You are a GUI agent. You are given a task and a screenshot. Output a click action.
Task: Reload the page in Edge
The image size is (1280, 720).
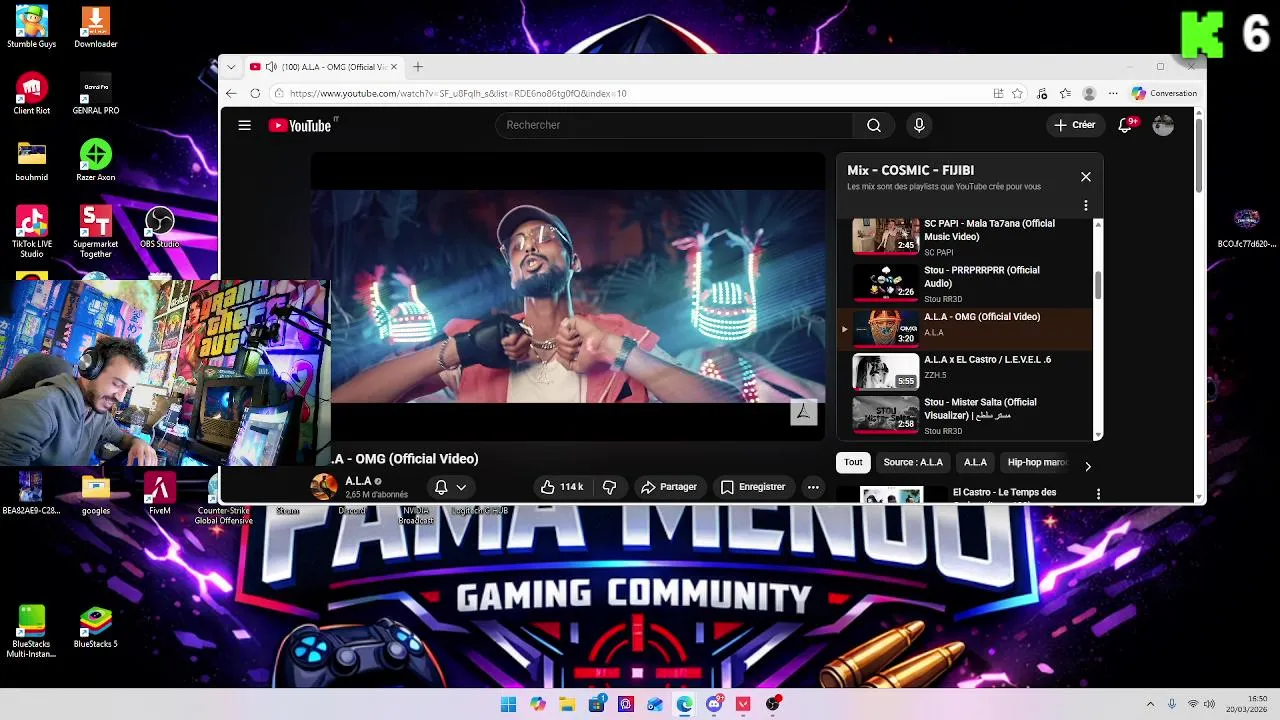click(x=255, y=93)
